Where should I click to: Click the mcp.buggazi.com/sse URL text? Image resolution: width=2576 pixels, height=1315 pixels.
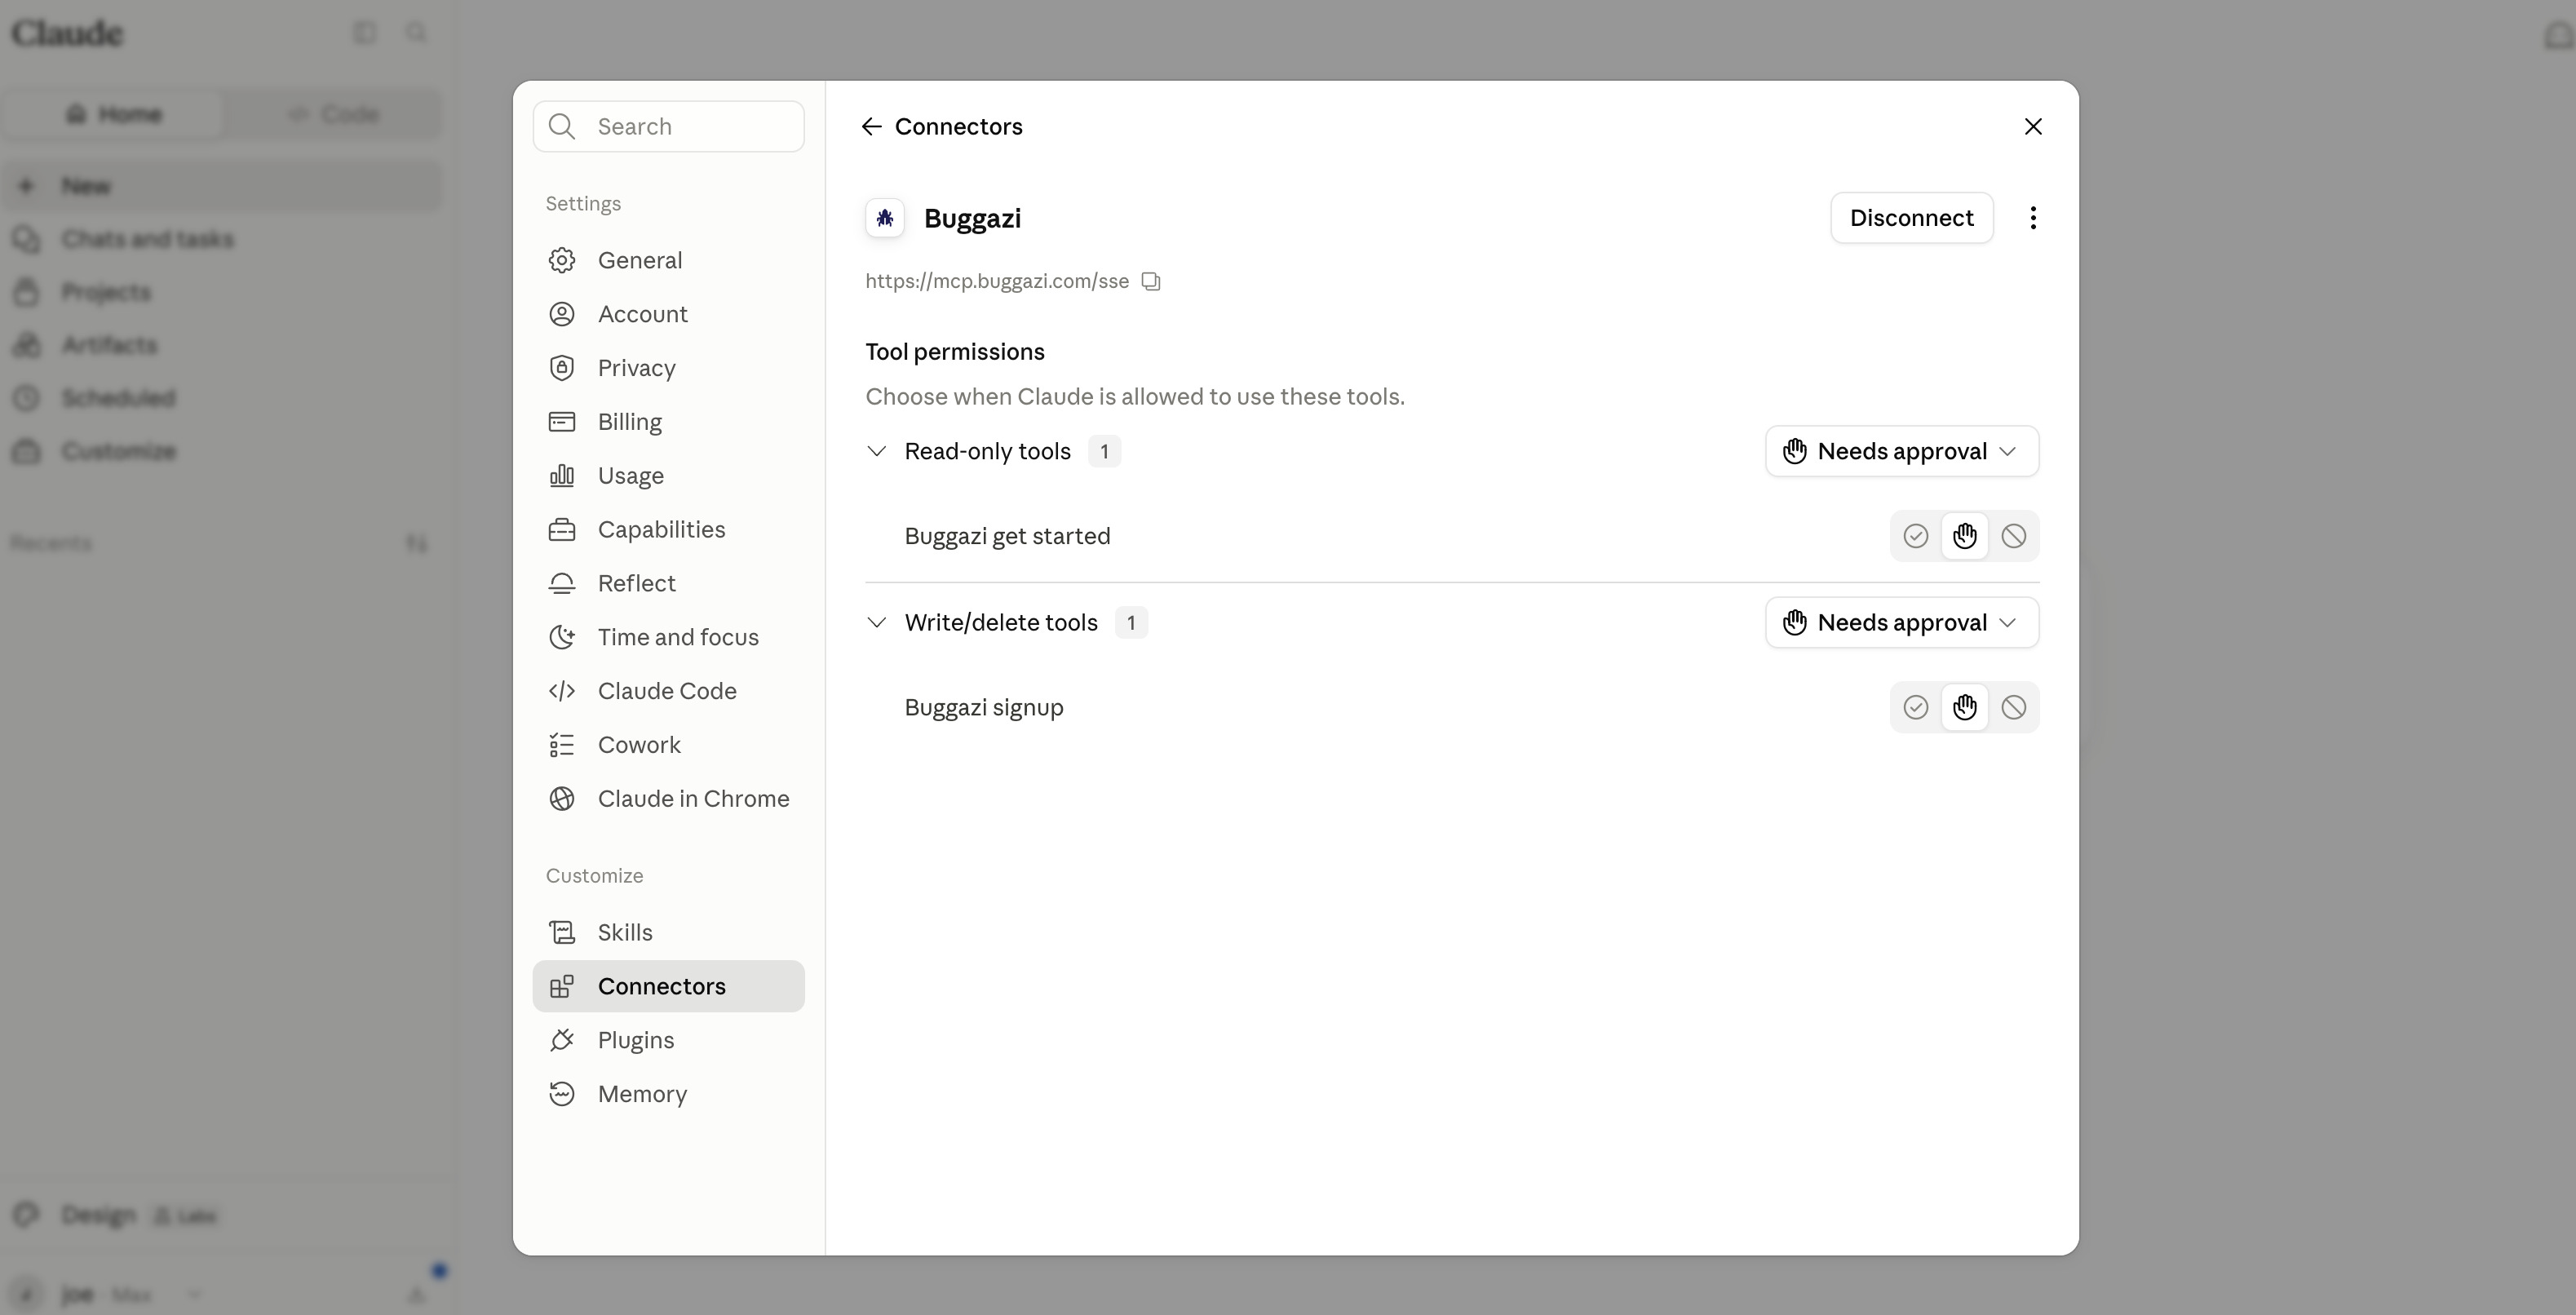click(x=997, y=281)
